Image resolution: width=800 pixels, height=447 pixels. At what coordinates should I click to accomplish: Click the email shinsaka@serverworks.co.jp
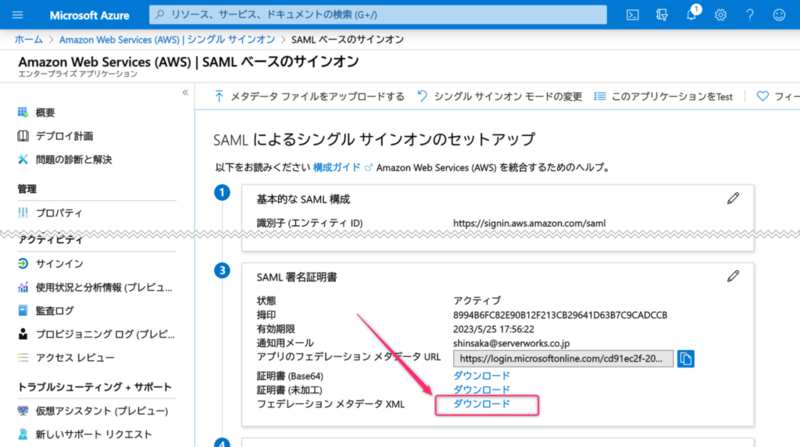pyautogui.click(x=511, y=343)
